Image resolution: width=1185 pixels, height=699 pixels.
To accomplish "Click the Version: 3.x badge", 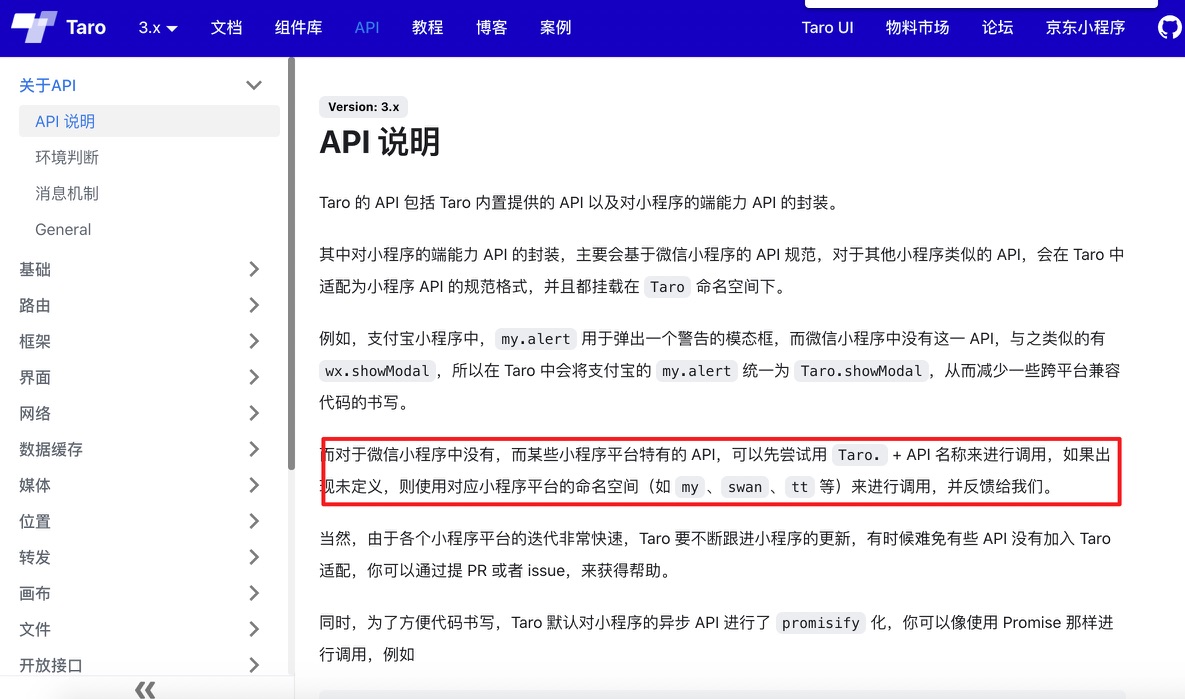I will (x=364, y=107).
